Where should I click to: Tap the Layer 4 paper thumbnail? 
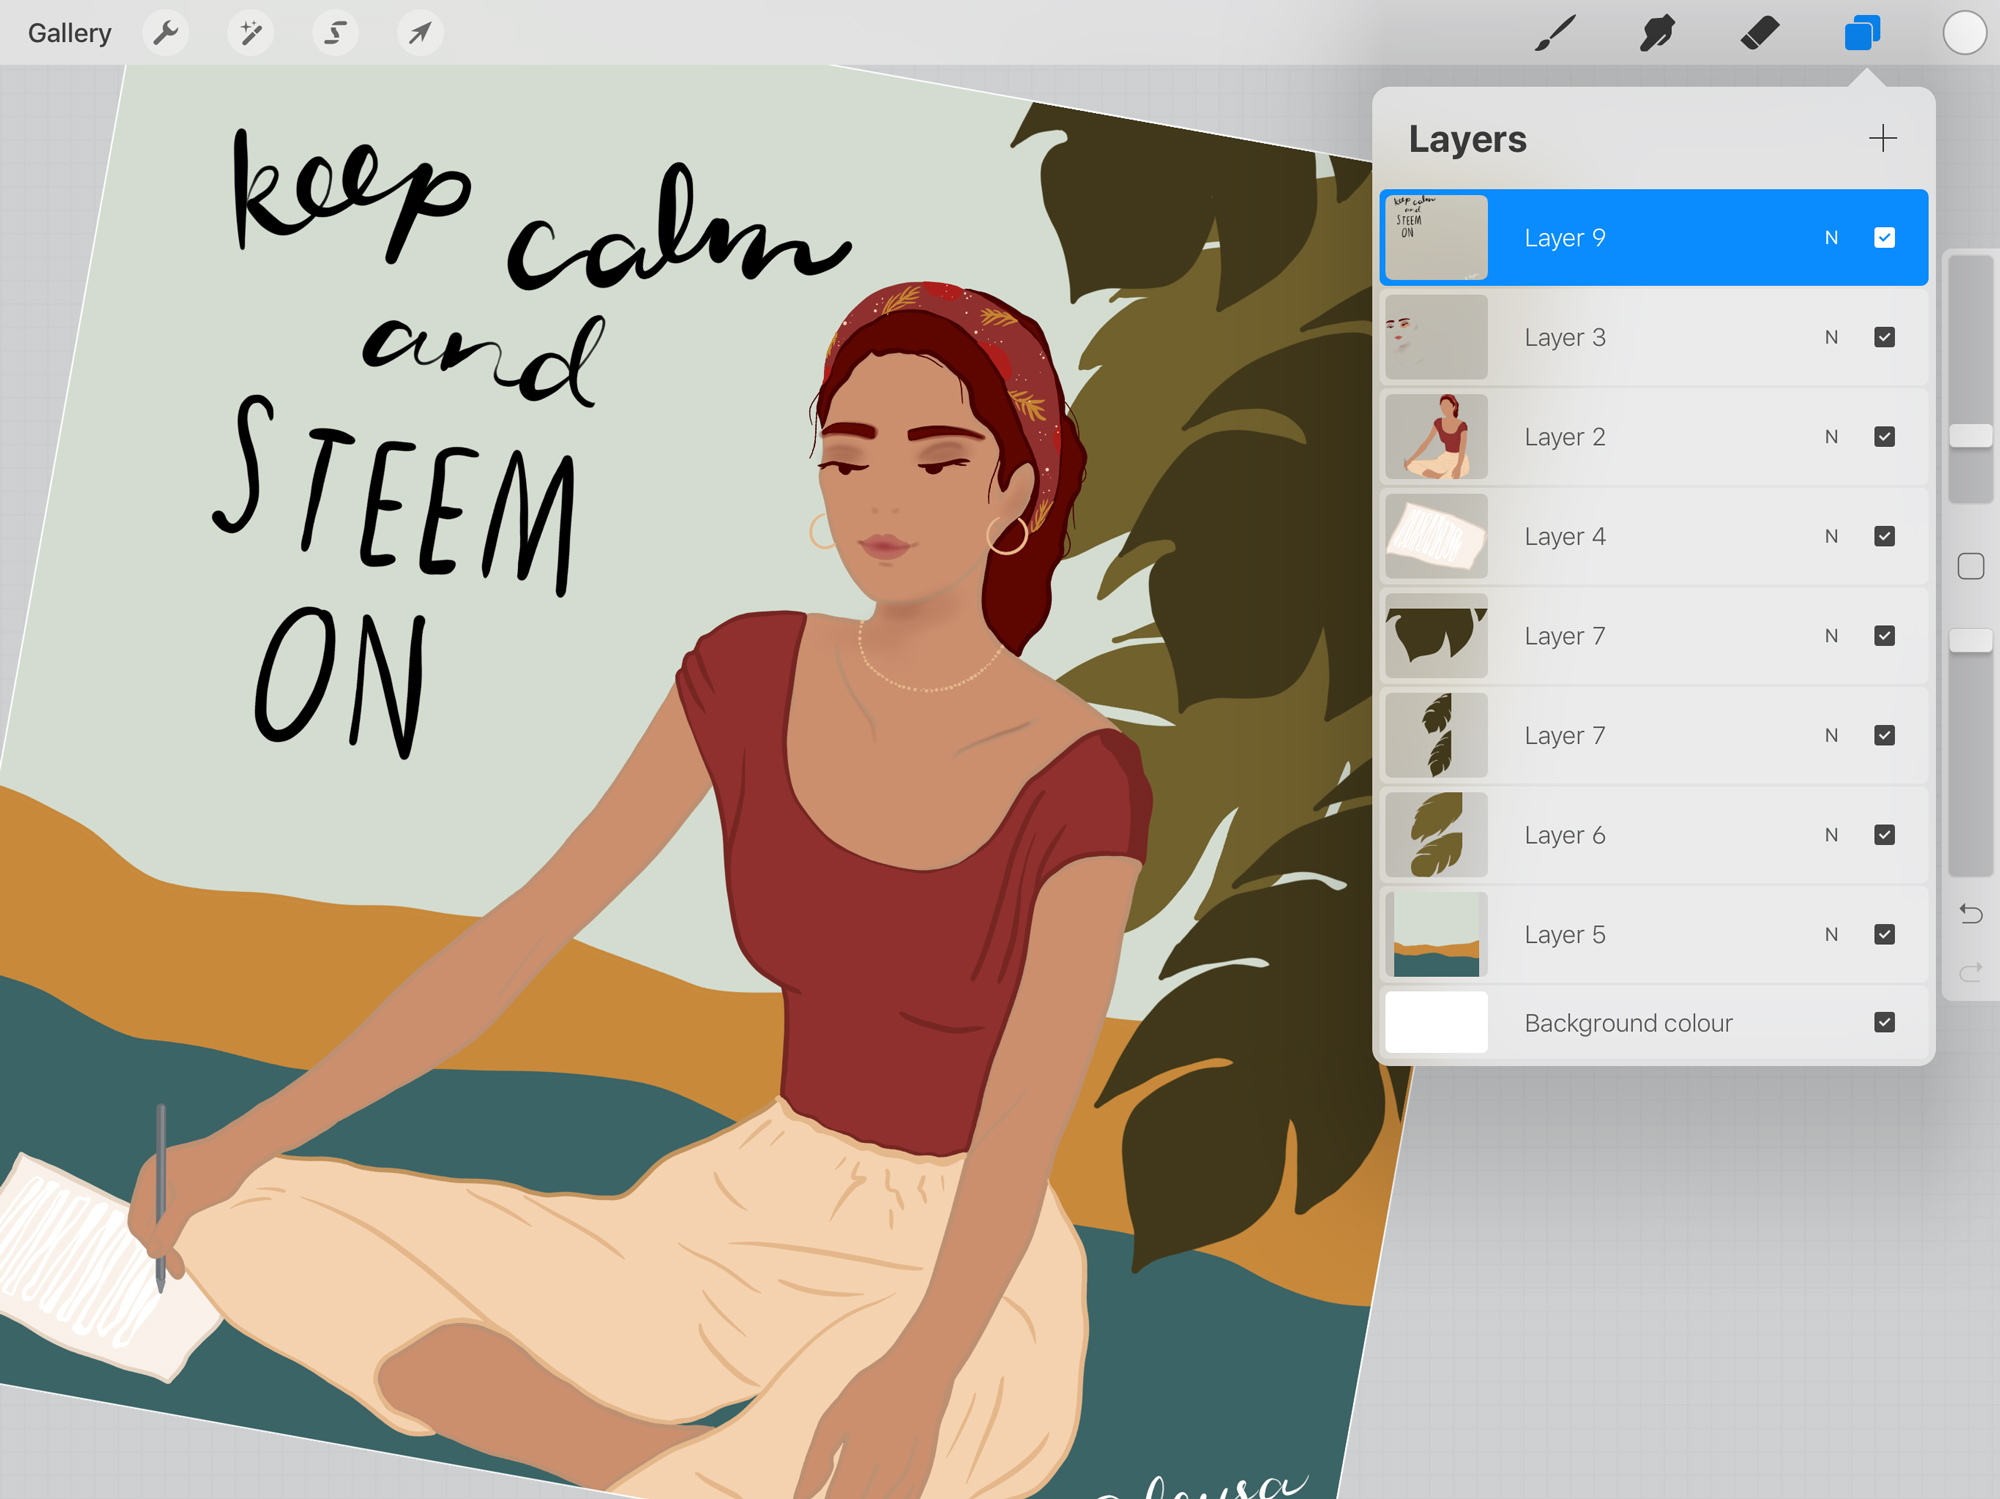pyautogui.click(x=1436, y=536)
